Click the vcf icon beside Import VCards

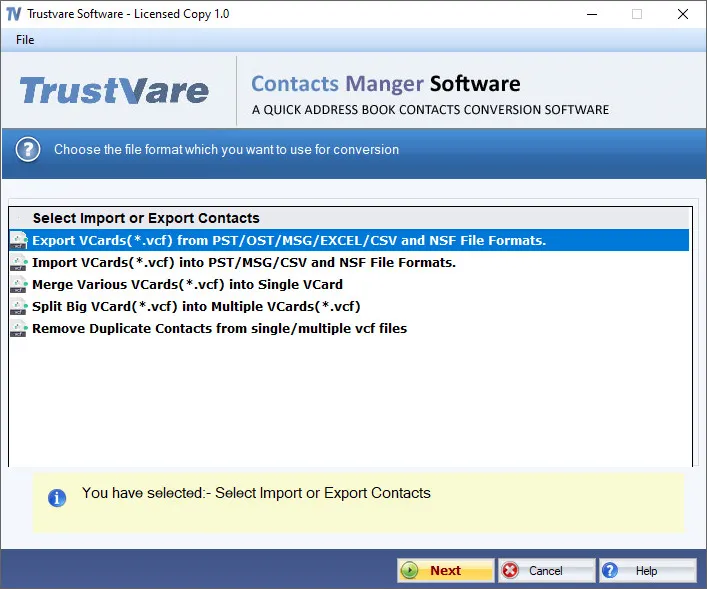point(19,262)
